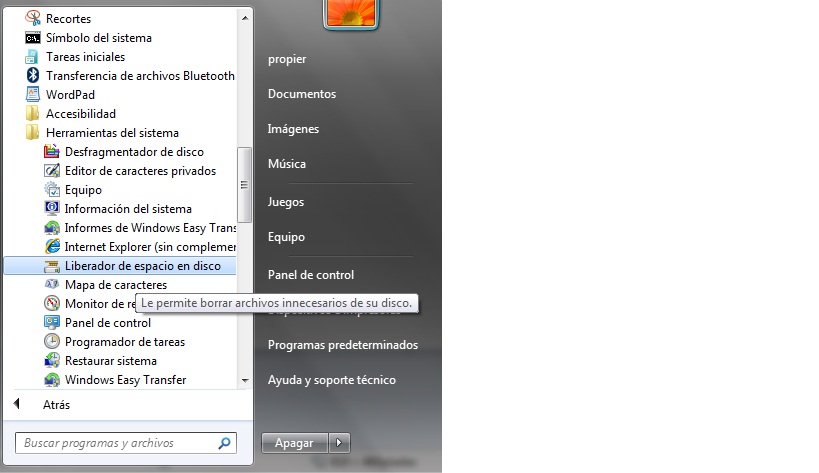The width and height of the screenshot is (819, 473).
Task: Click the Monitor de recursos icon
Action: tap(52, 303)
